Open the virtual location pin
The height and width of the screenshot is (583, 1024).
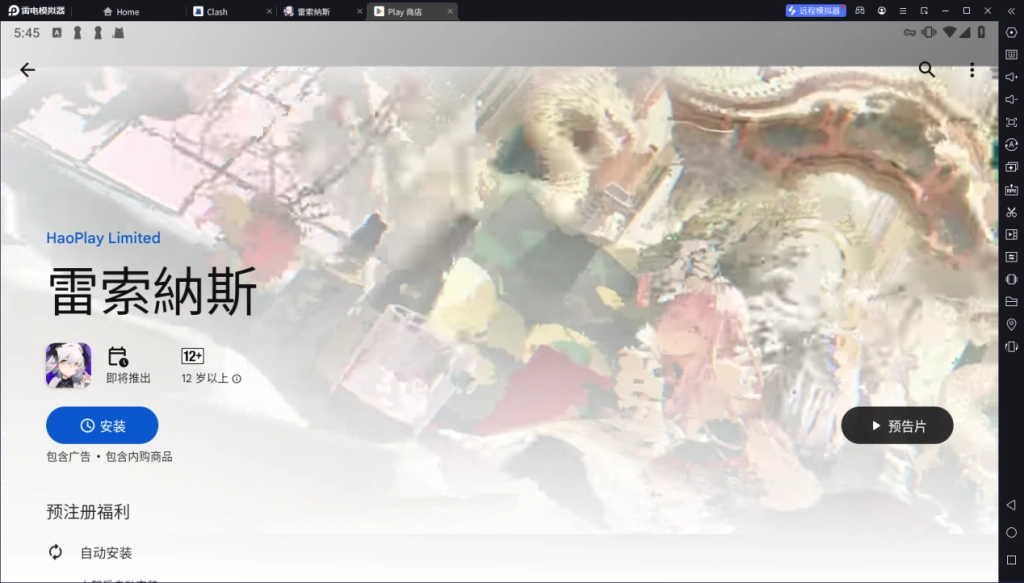[1012, 324]
